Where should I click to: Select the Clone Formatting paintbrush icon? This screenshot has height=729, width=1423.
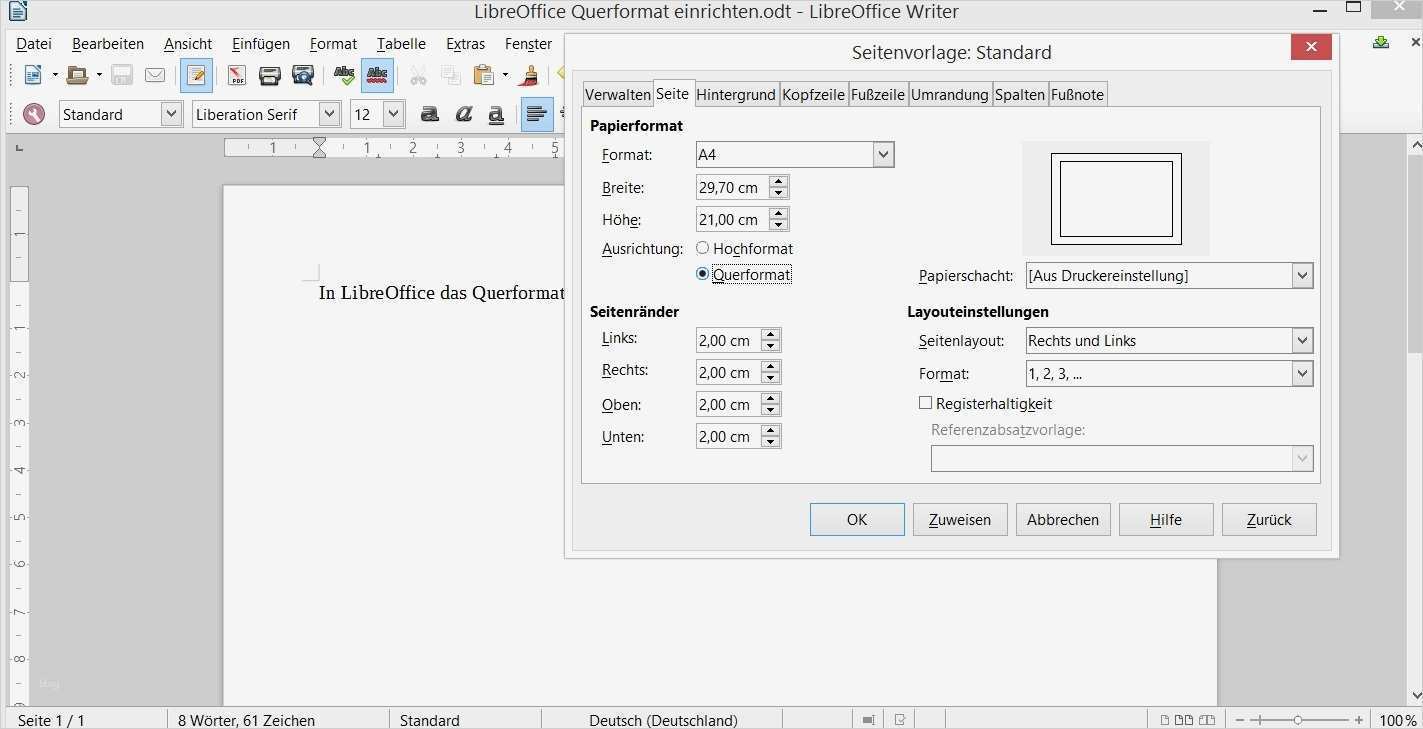click(530, 75)
